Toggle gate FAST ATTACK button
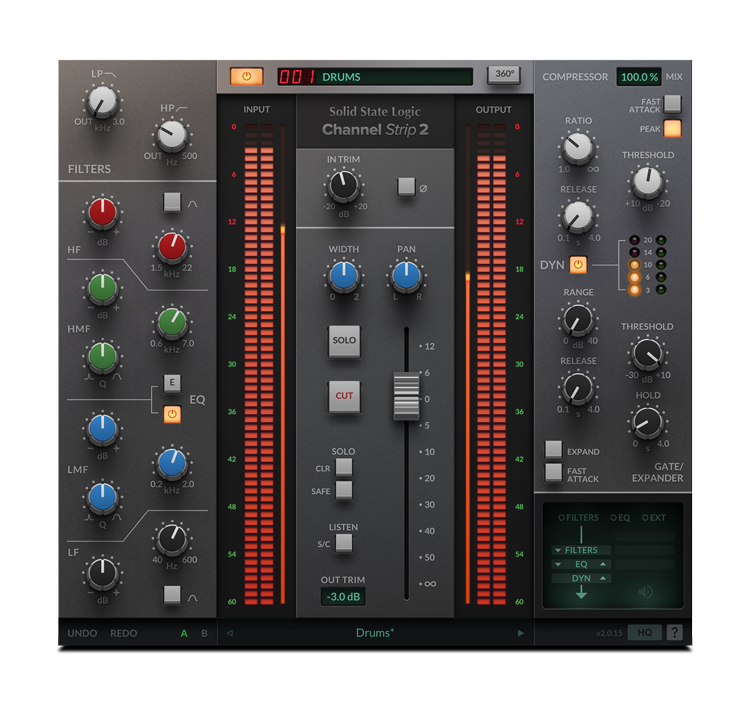 [553, 473]
